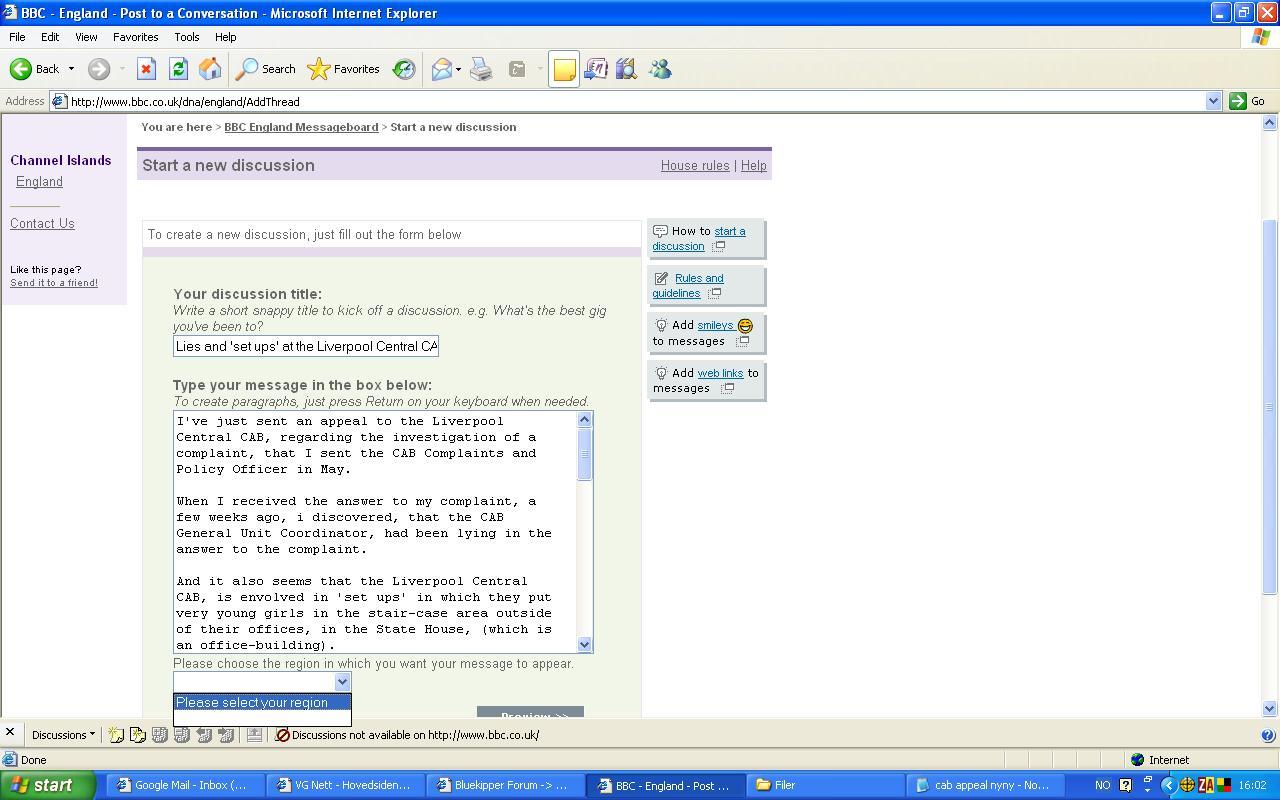Click the Forward navigation arrow
Viewport: 1280px width, 800px height.
[98, 69]
